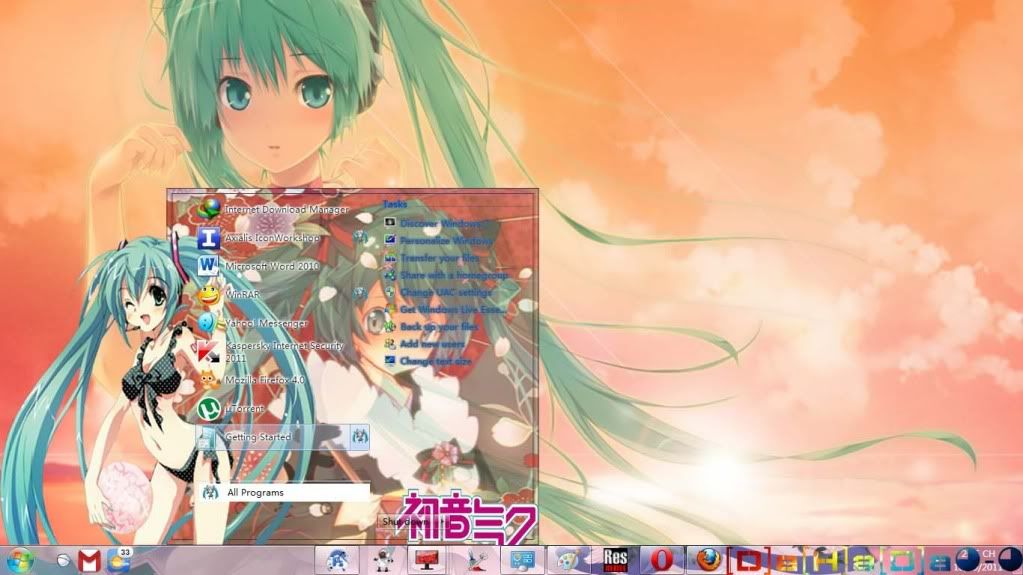Click the Opera icon on the taskbar

[x=662, y=559]
